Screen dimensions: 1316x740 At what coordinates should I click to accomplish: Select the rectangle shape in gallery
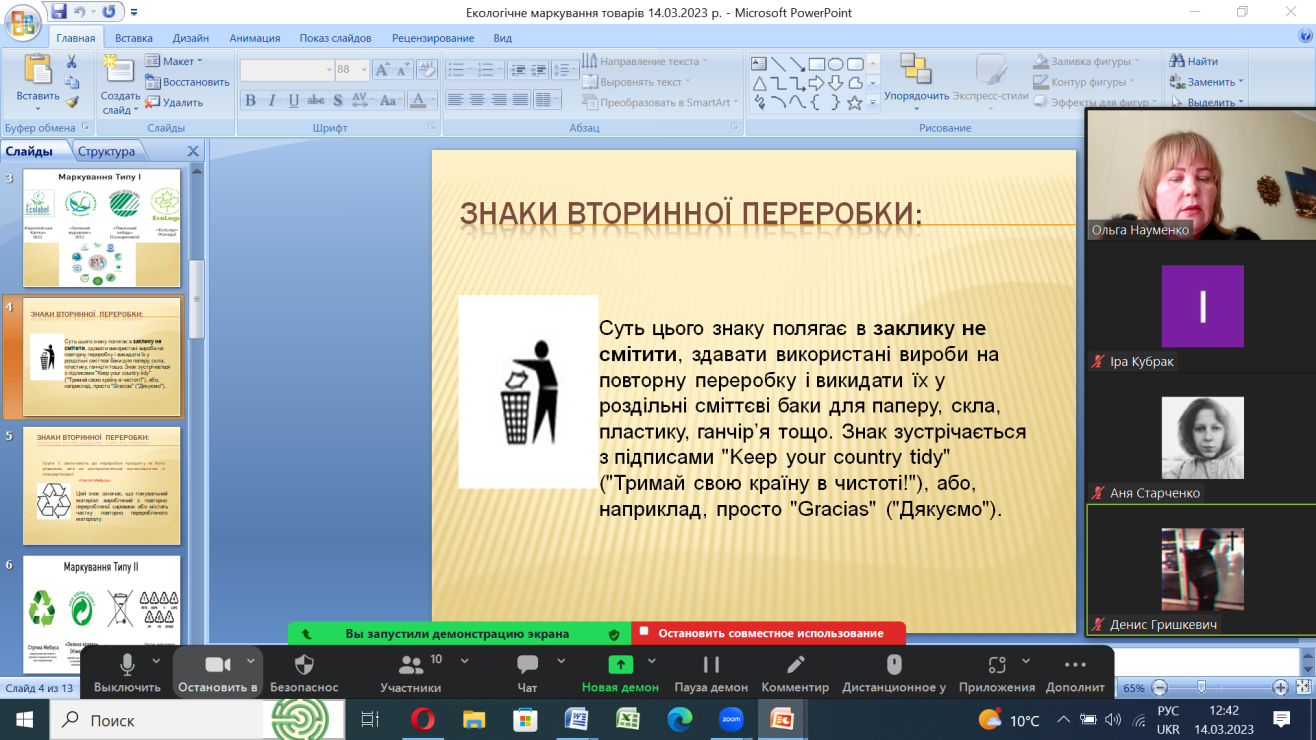pos(816,64)
